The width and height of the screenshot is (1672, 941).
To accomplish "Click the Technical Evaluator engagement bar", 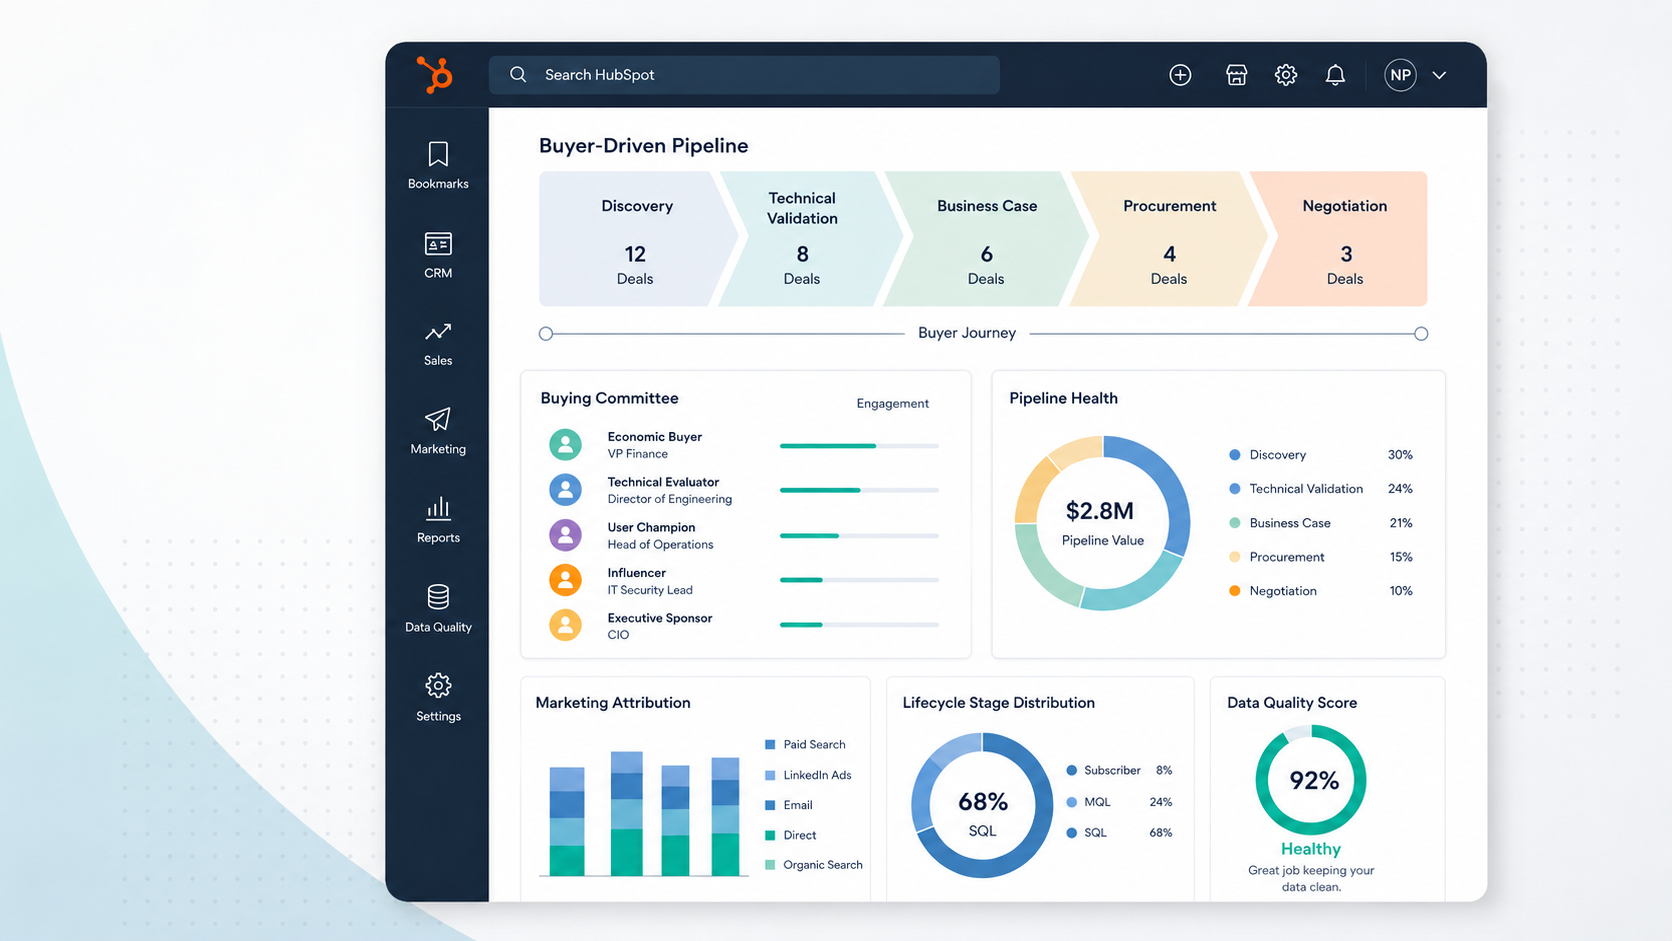I will 859,490.
